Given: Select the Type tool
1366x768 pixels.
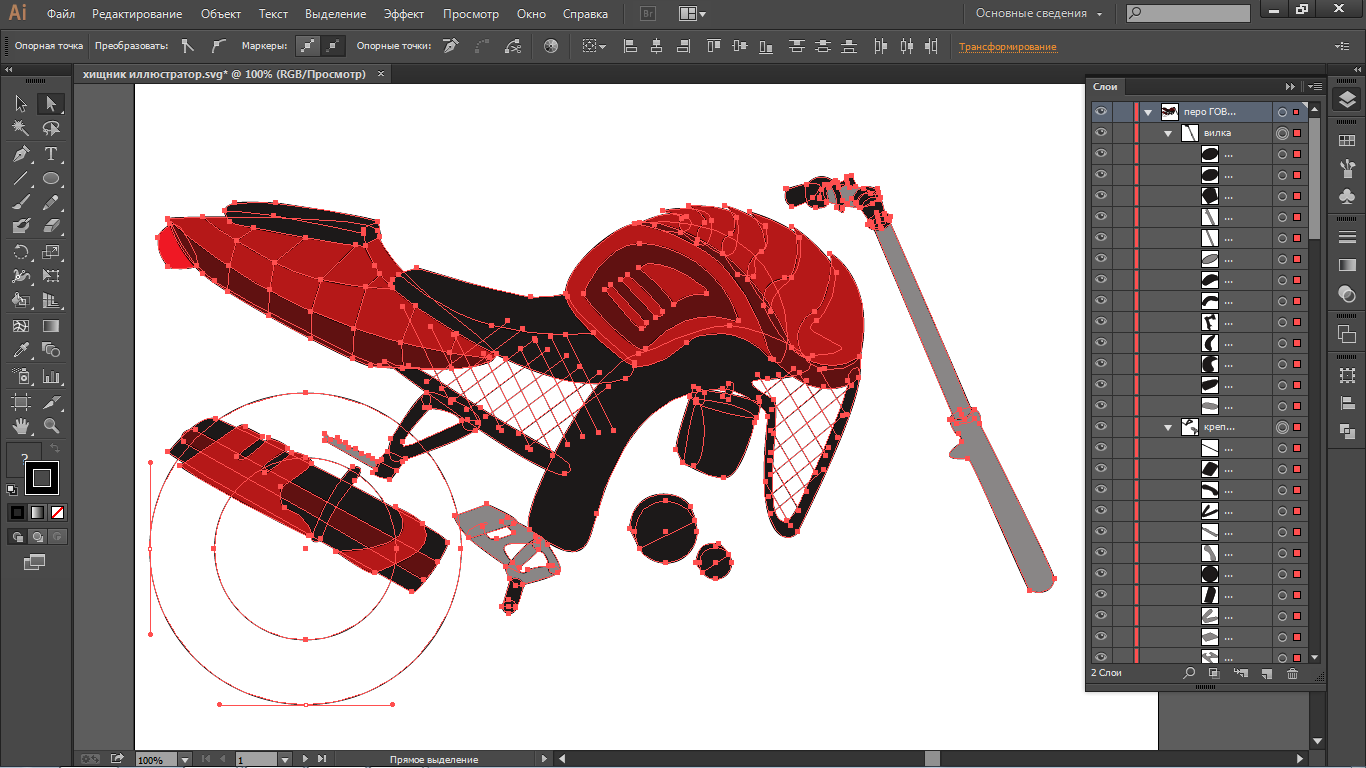Looking at the screenshot, I should tap(51, 154).
